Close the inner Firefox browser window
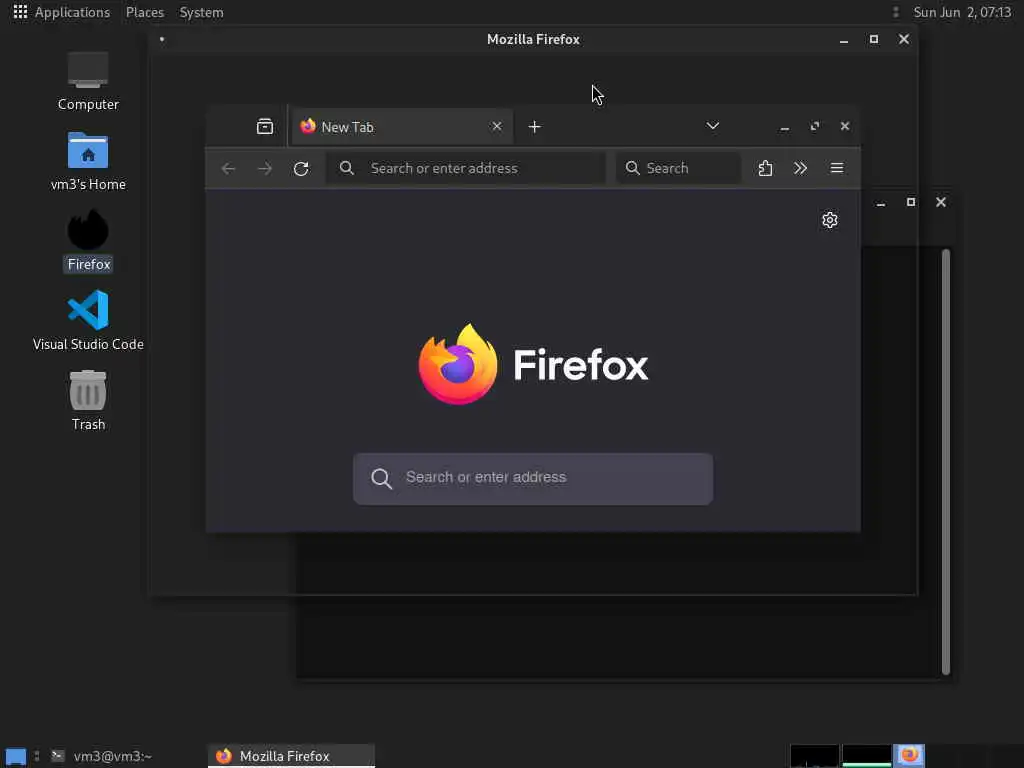 (x=844, y=126)
